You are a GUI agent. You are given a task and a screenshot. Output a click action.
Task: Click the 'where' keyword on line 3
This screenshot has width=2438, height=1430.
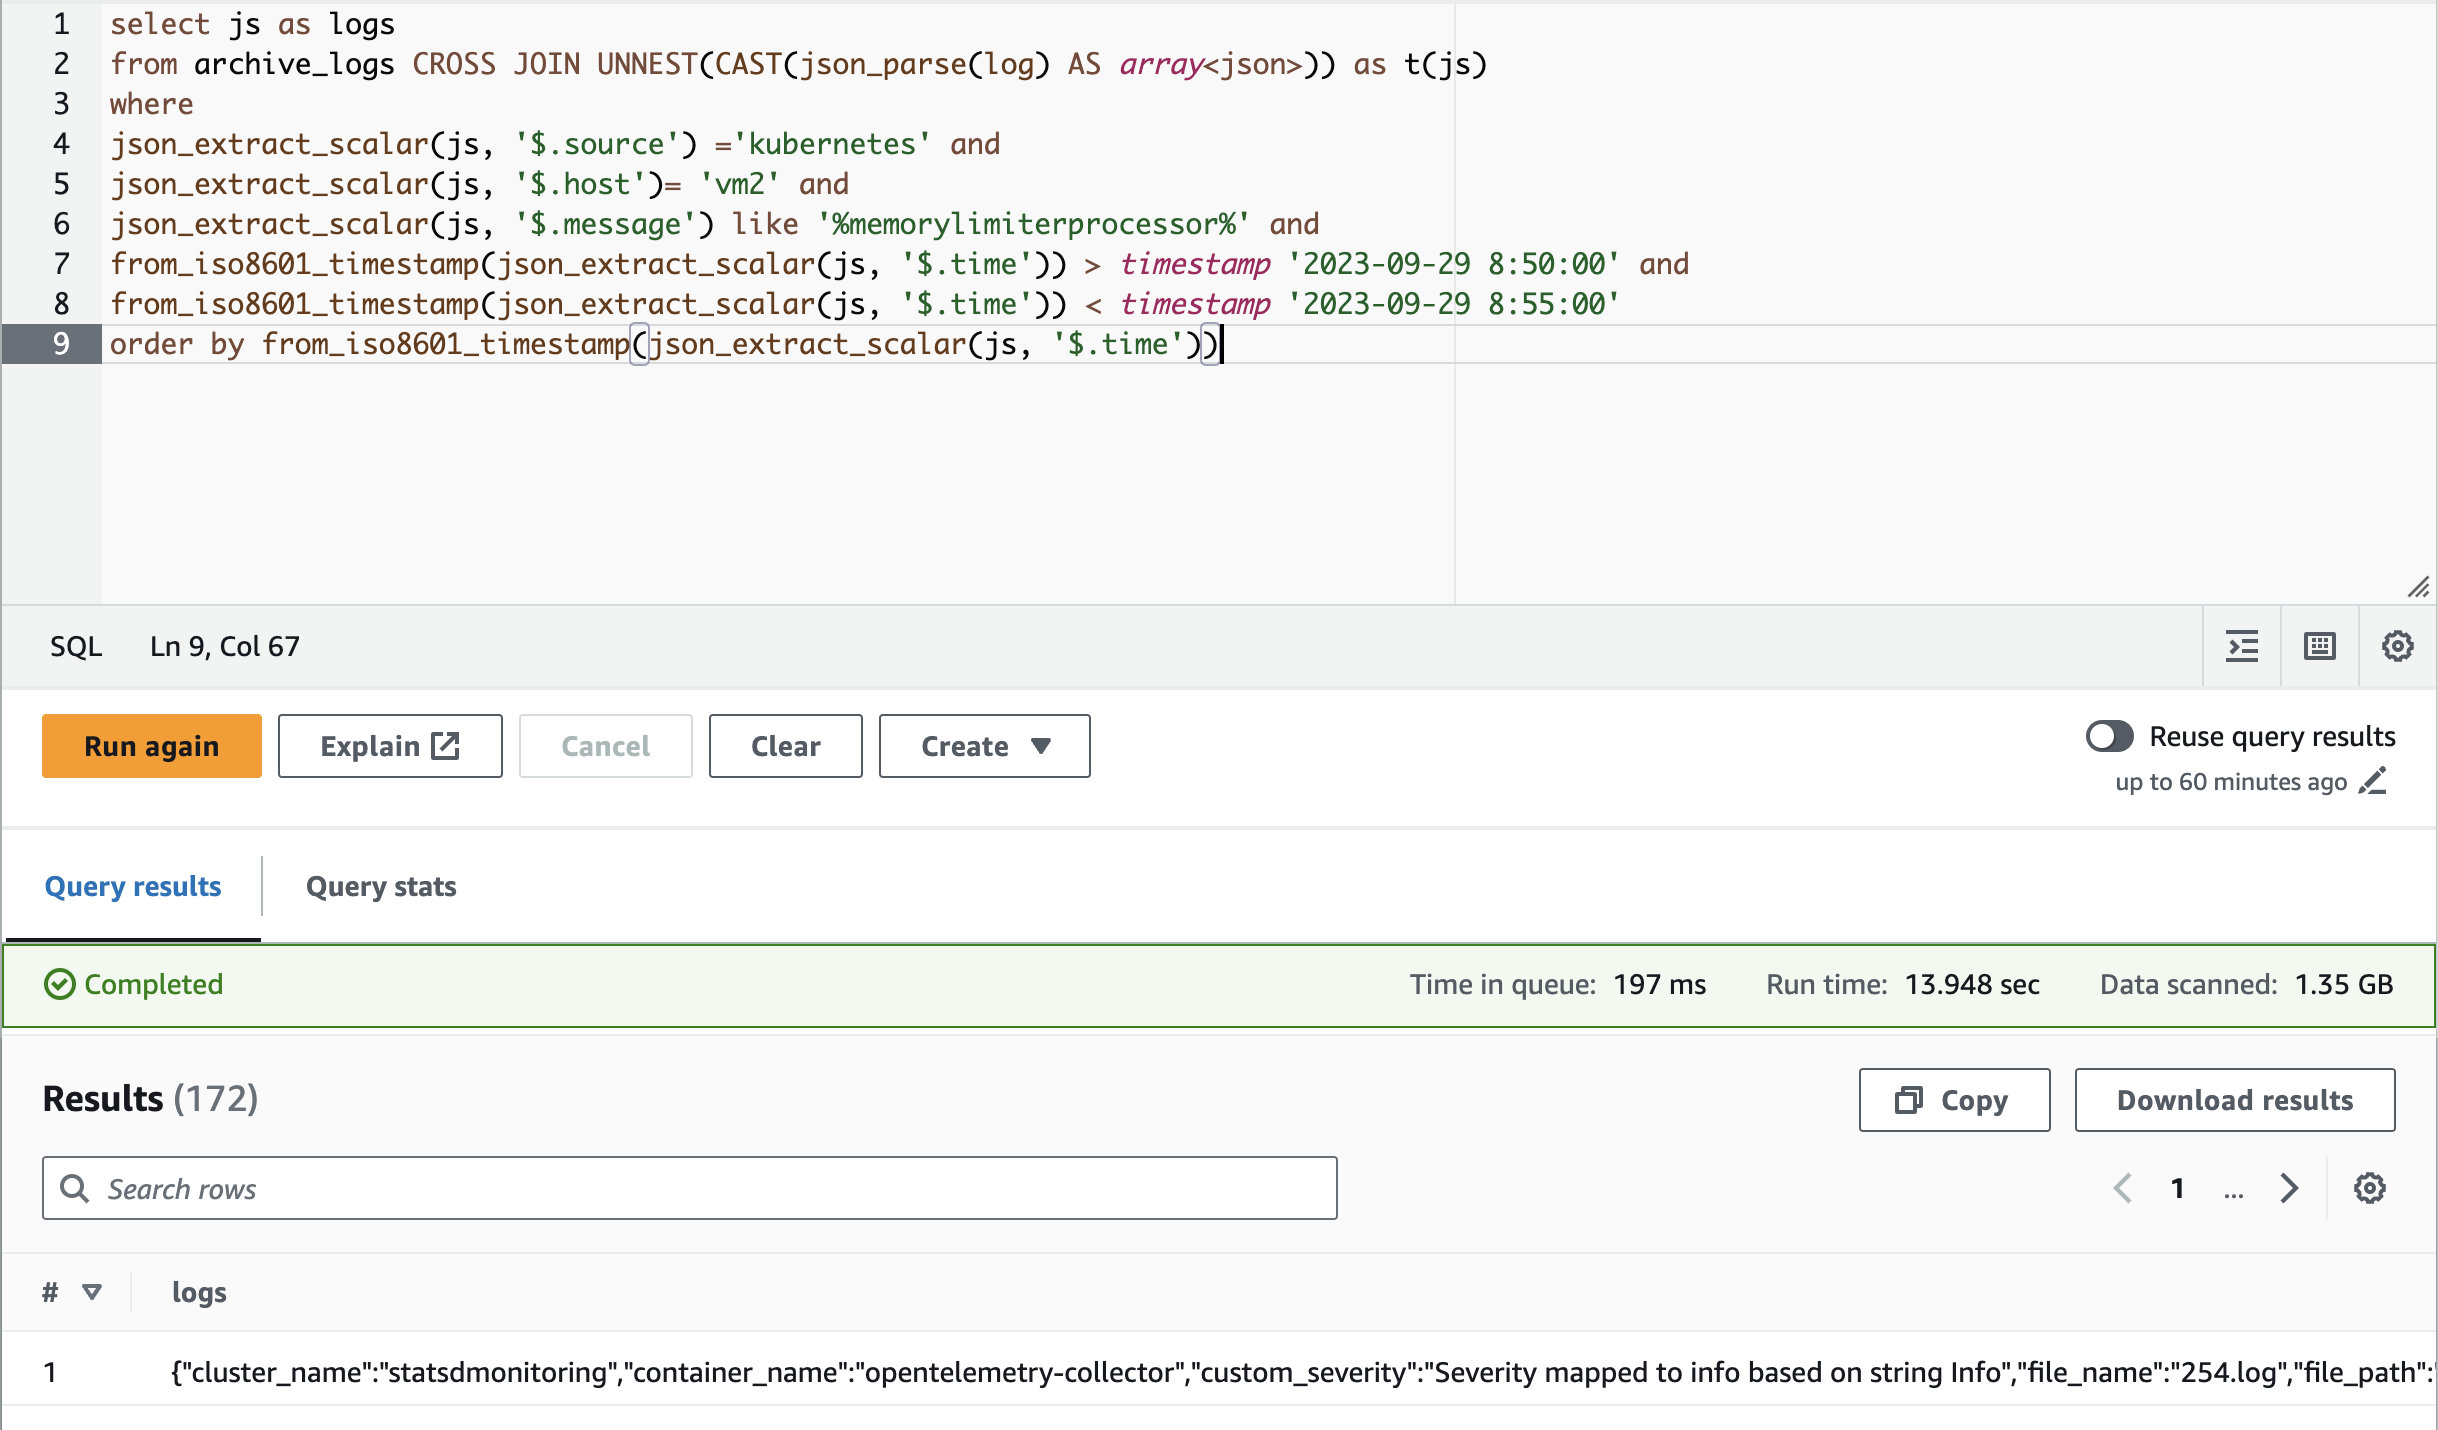tap(151, 104)
